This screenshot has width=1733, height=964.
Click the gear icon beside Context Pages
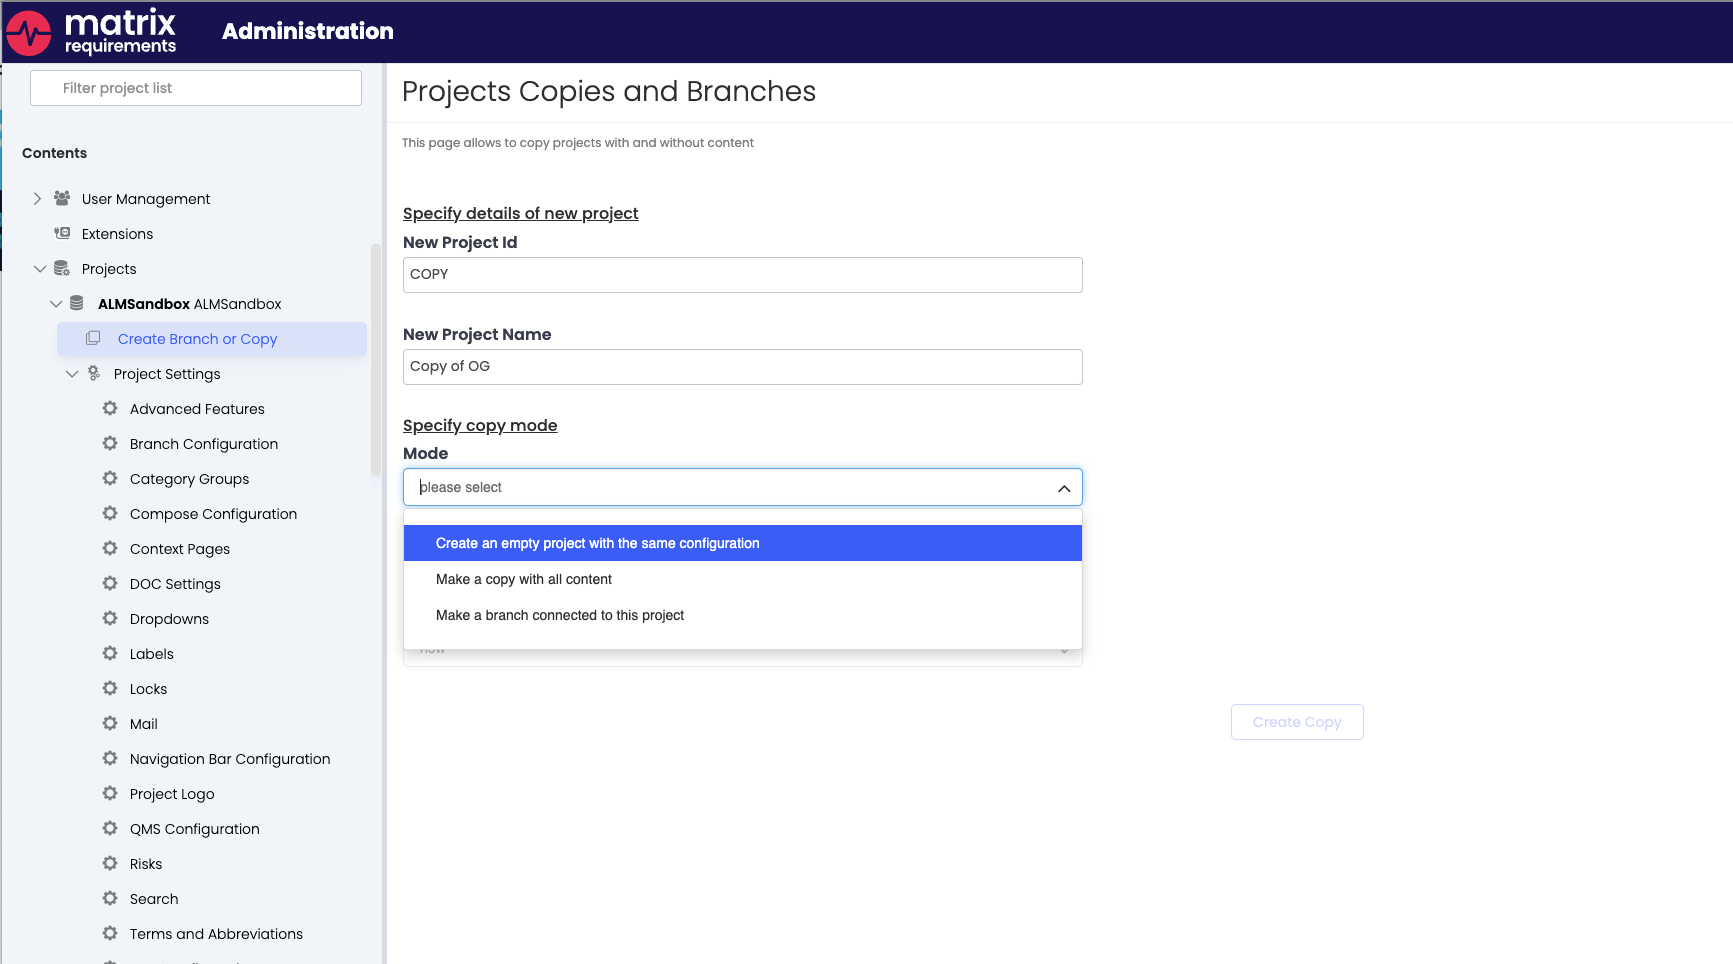pos(110,548)
